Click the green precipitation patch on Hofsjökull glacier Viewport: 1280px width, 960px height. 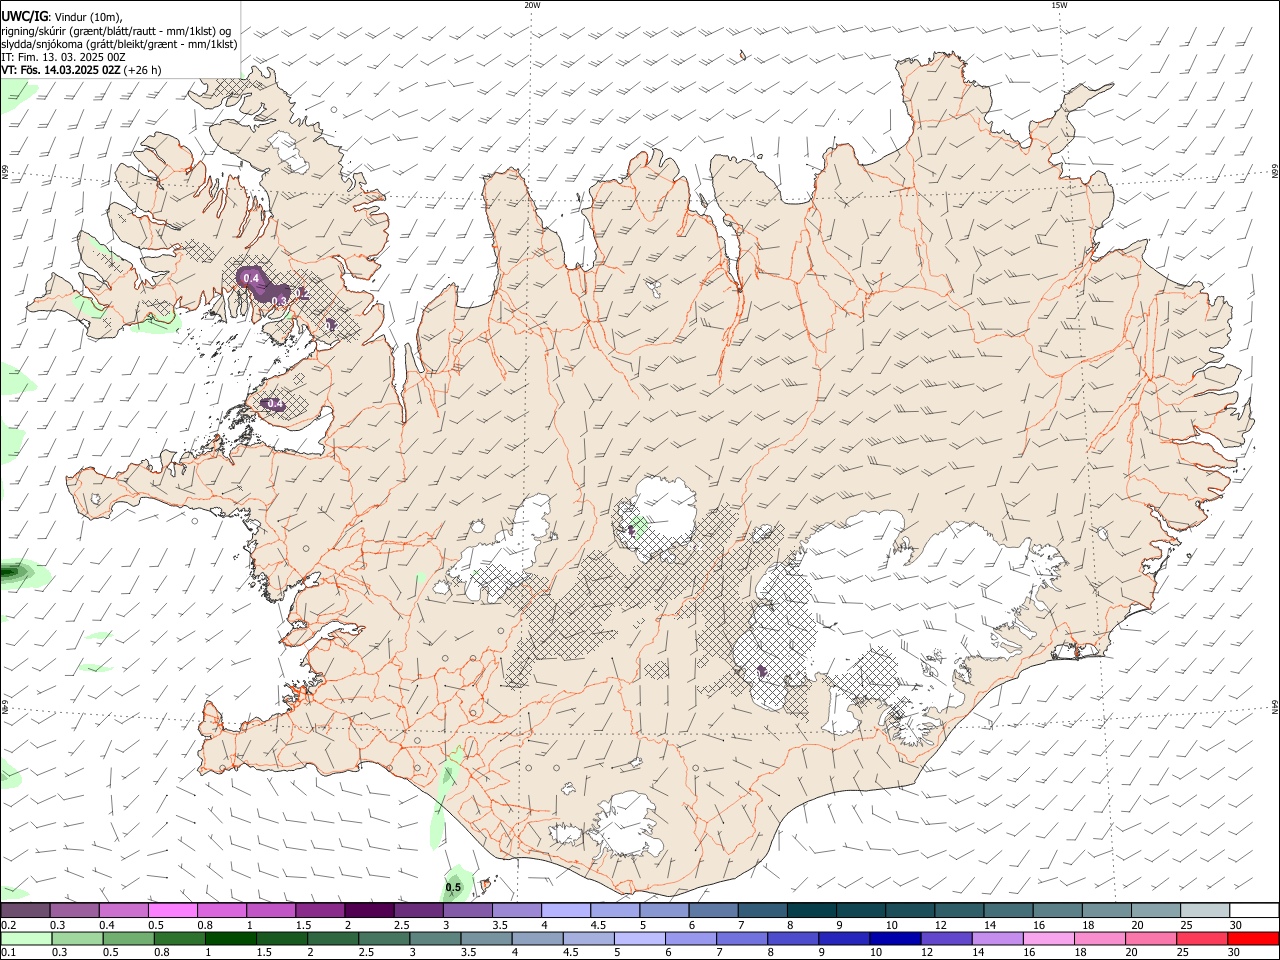[639, 524]
